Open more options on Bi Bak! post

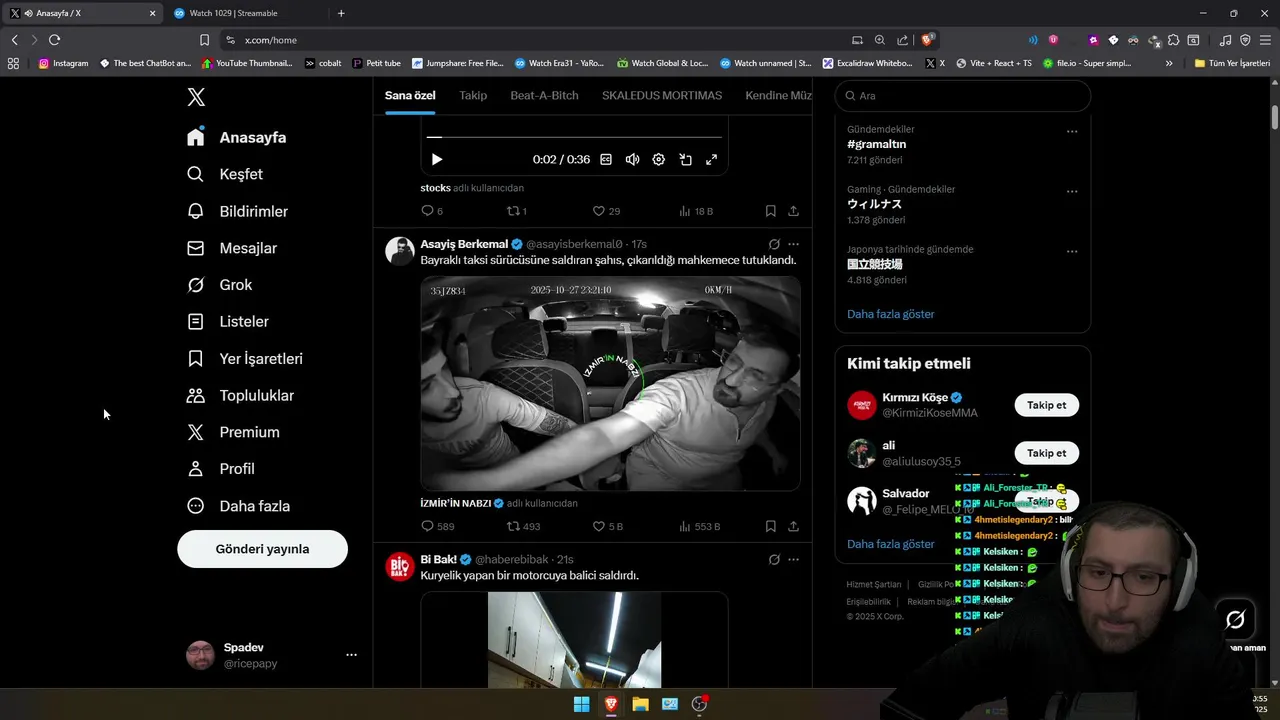pyautogui.click(x=793, y=559)
